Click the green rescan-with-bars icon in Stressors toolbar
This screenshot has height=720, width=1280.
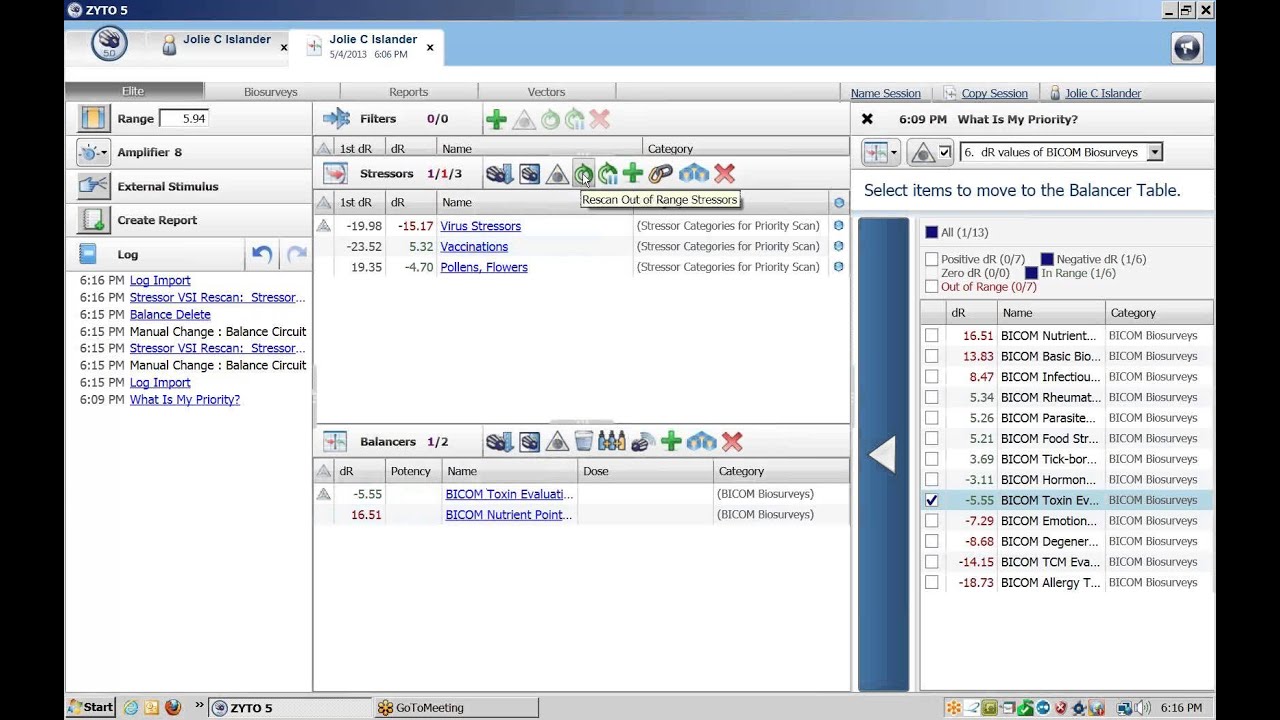pos(608,174)
